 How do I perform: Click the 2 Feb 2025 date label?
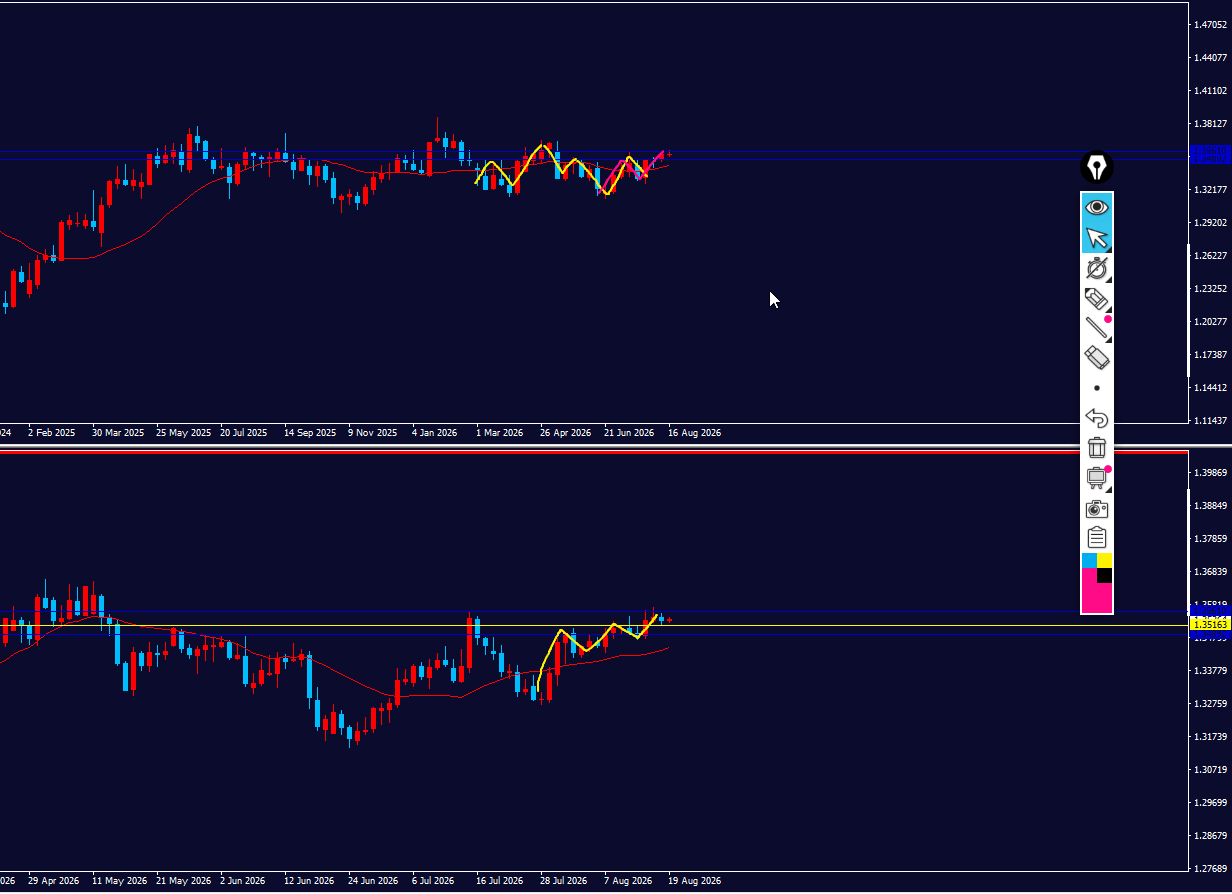pyautogui.click(x=52, y=433)
